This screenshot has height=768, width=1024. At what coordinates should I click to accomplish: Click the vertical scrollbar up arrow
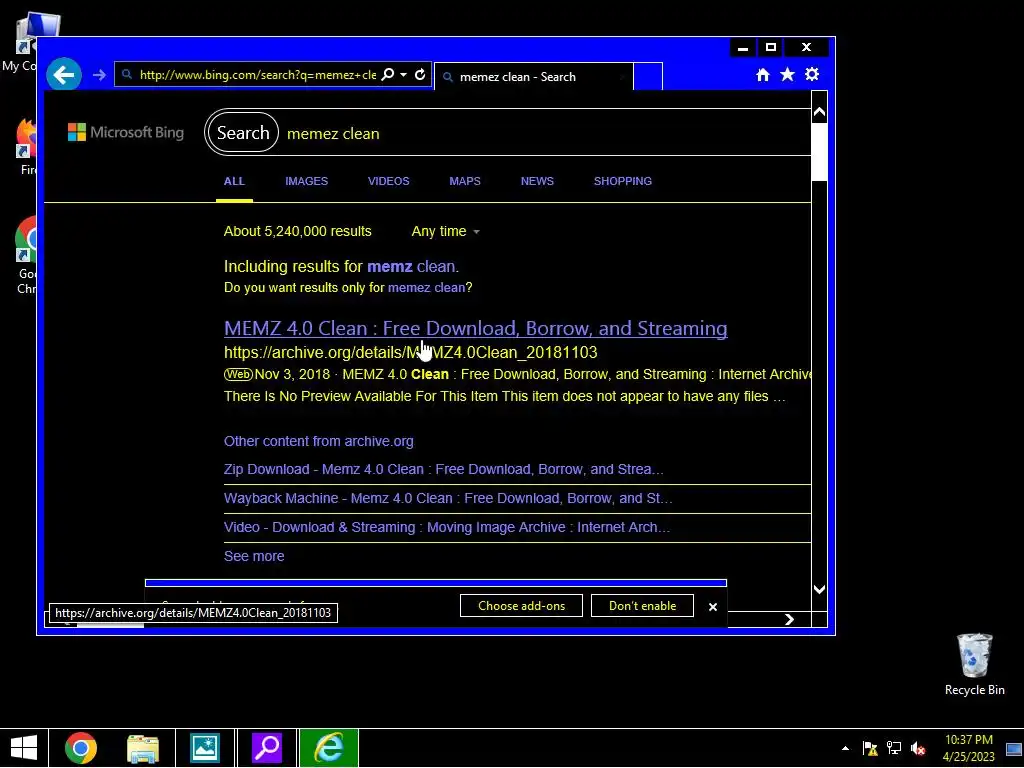pyautogui.click(x=819, y=112)
